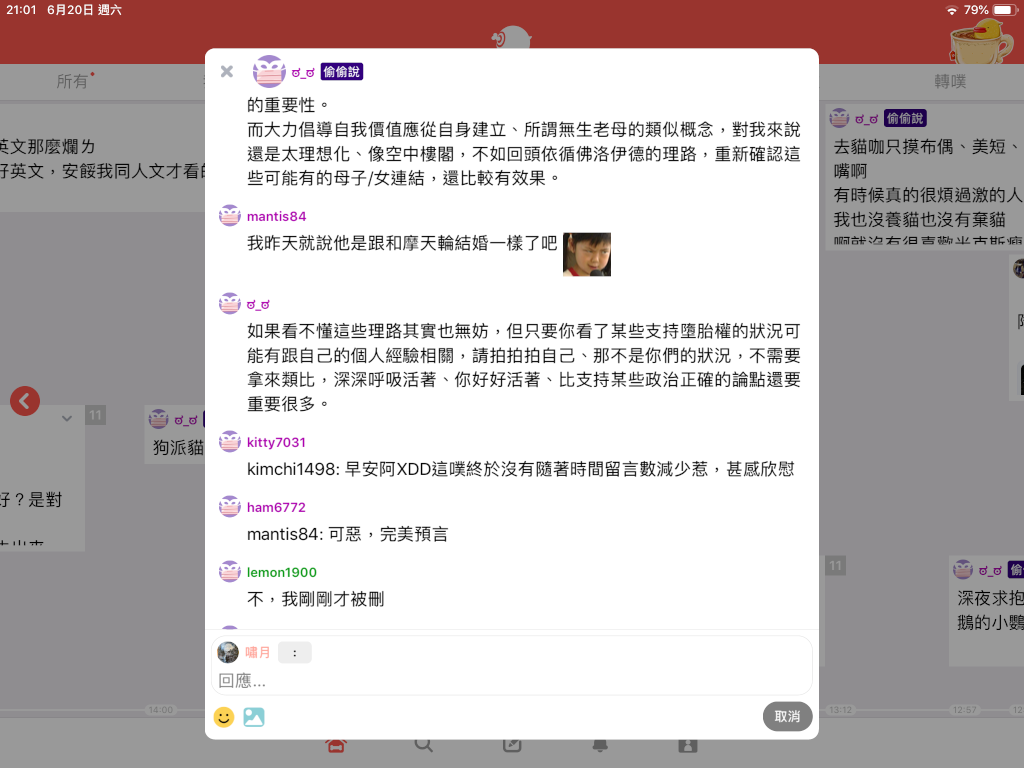
Task: Open the profile icon in bottom bar
Action: 688,745
